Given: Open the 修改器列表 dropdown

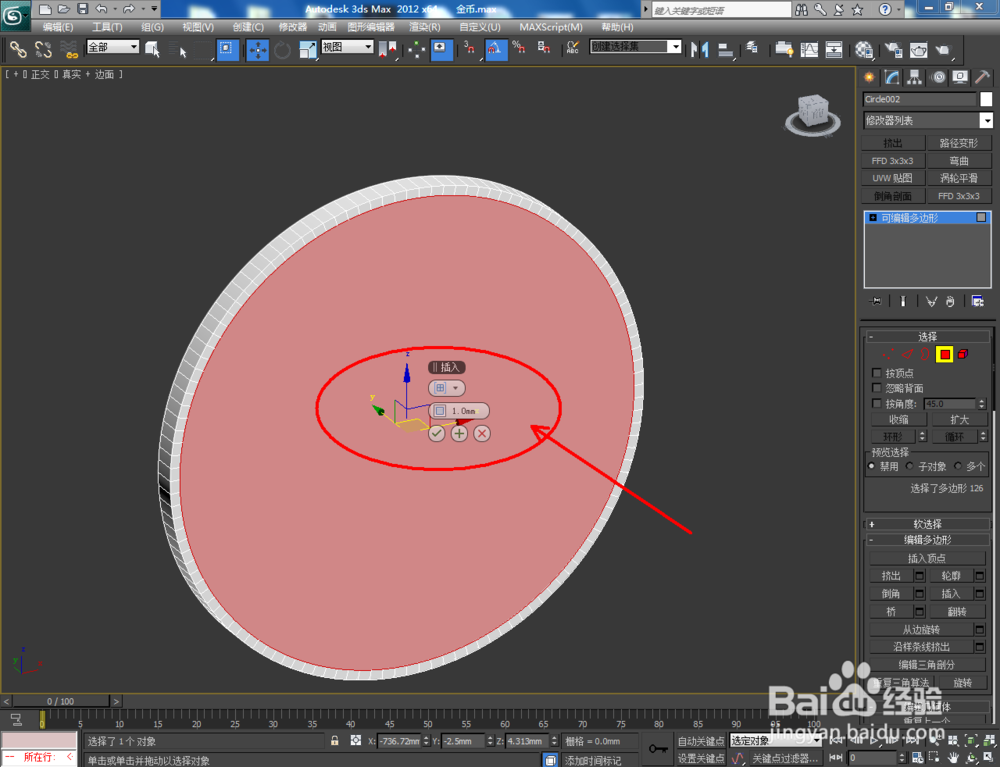Looking at the screenshot, I should tap(927, 121).
